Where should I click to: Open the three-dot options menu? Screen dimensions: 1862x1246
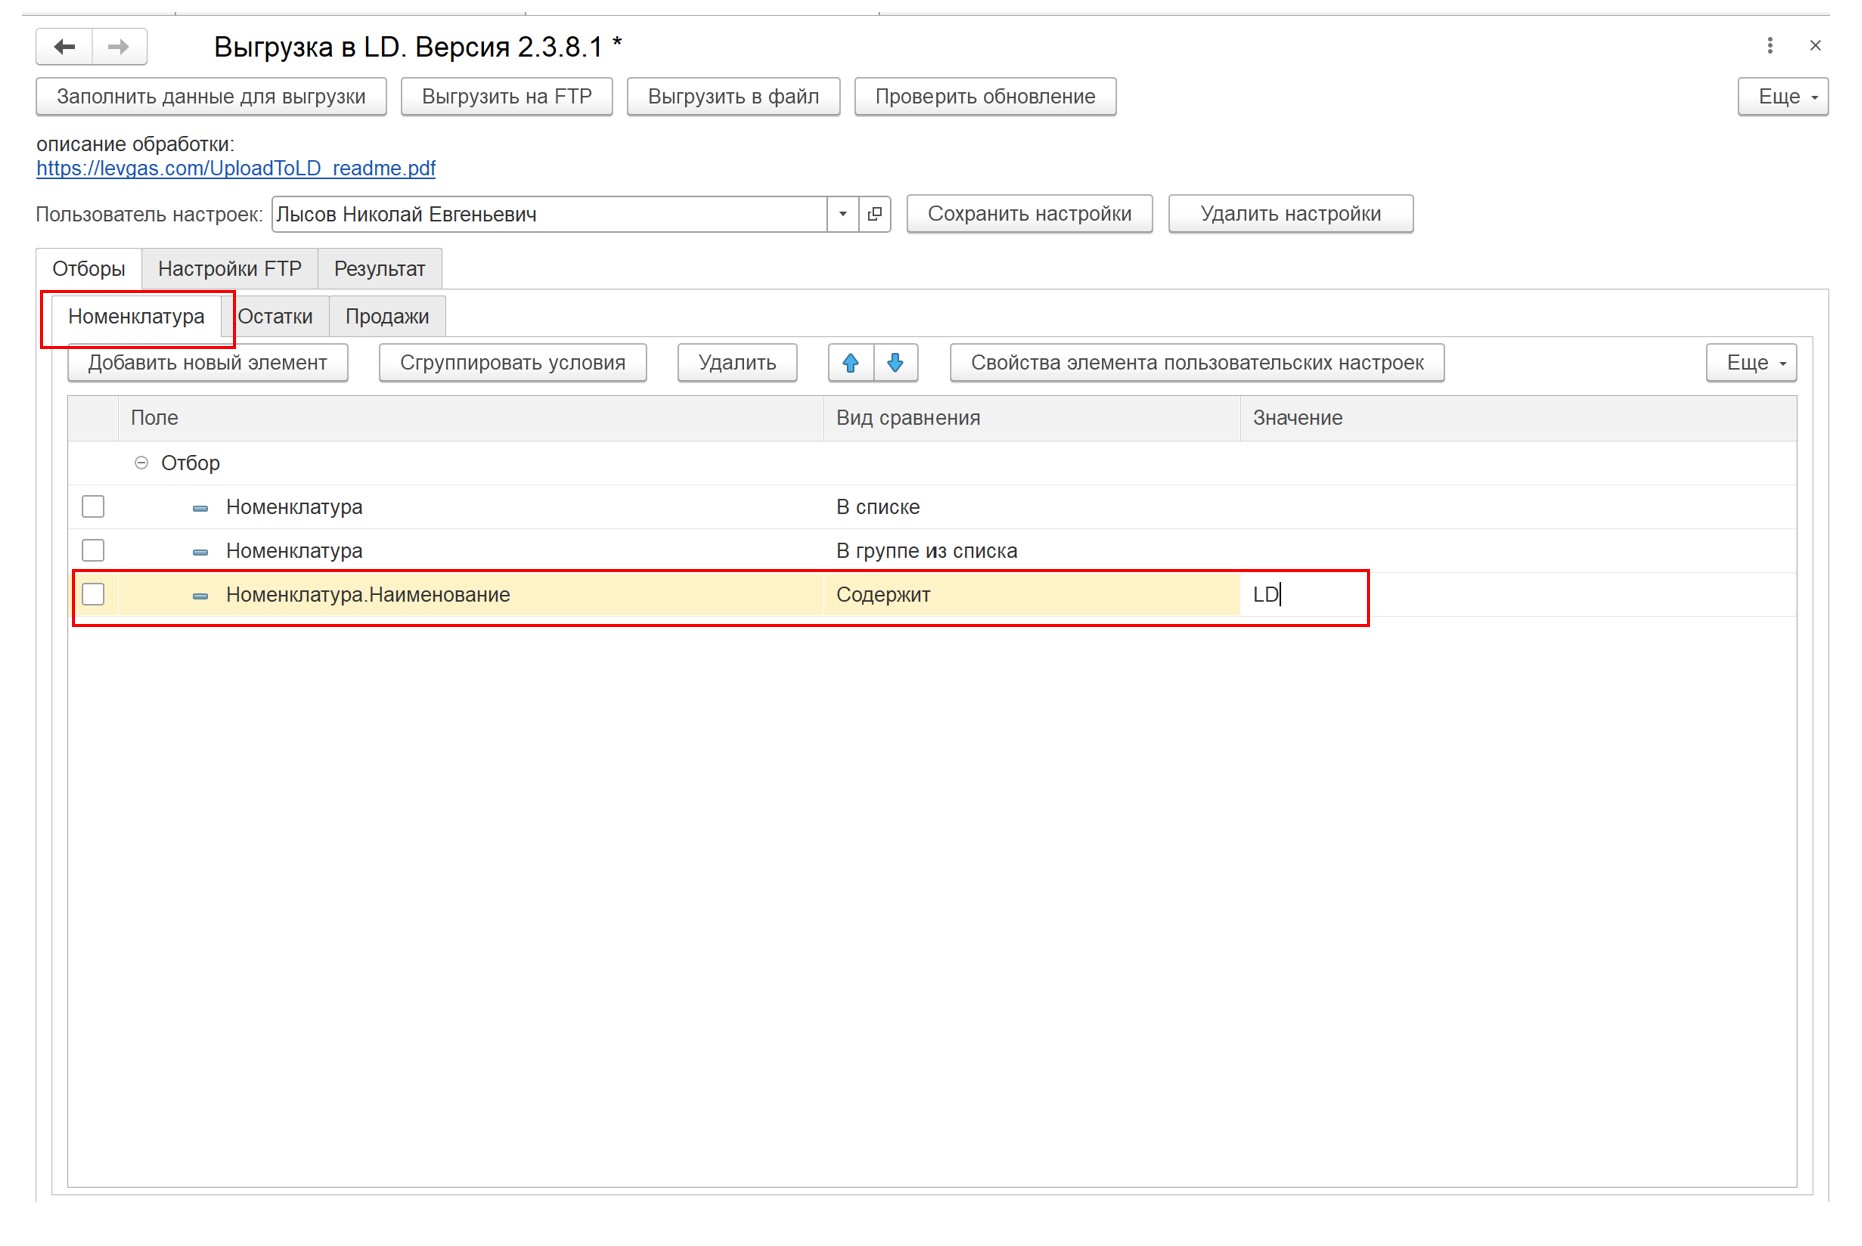point(1769,46)
